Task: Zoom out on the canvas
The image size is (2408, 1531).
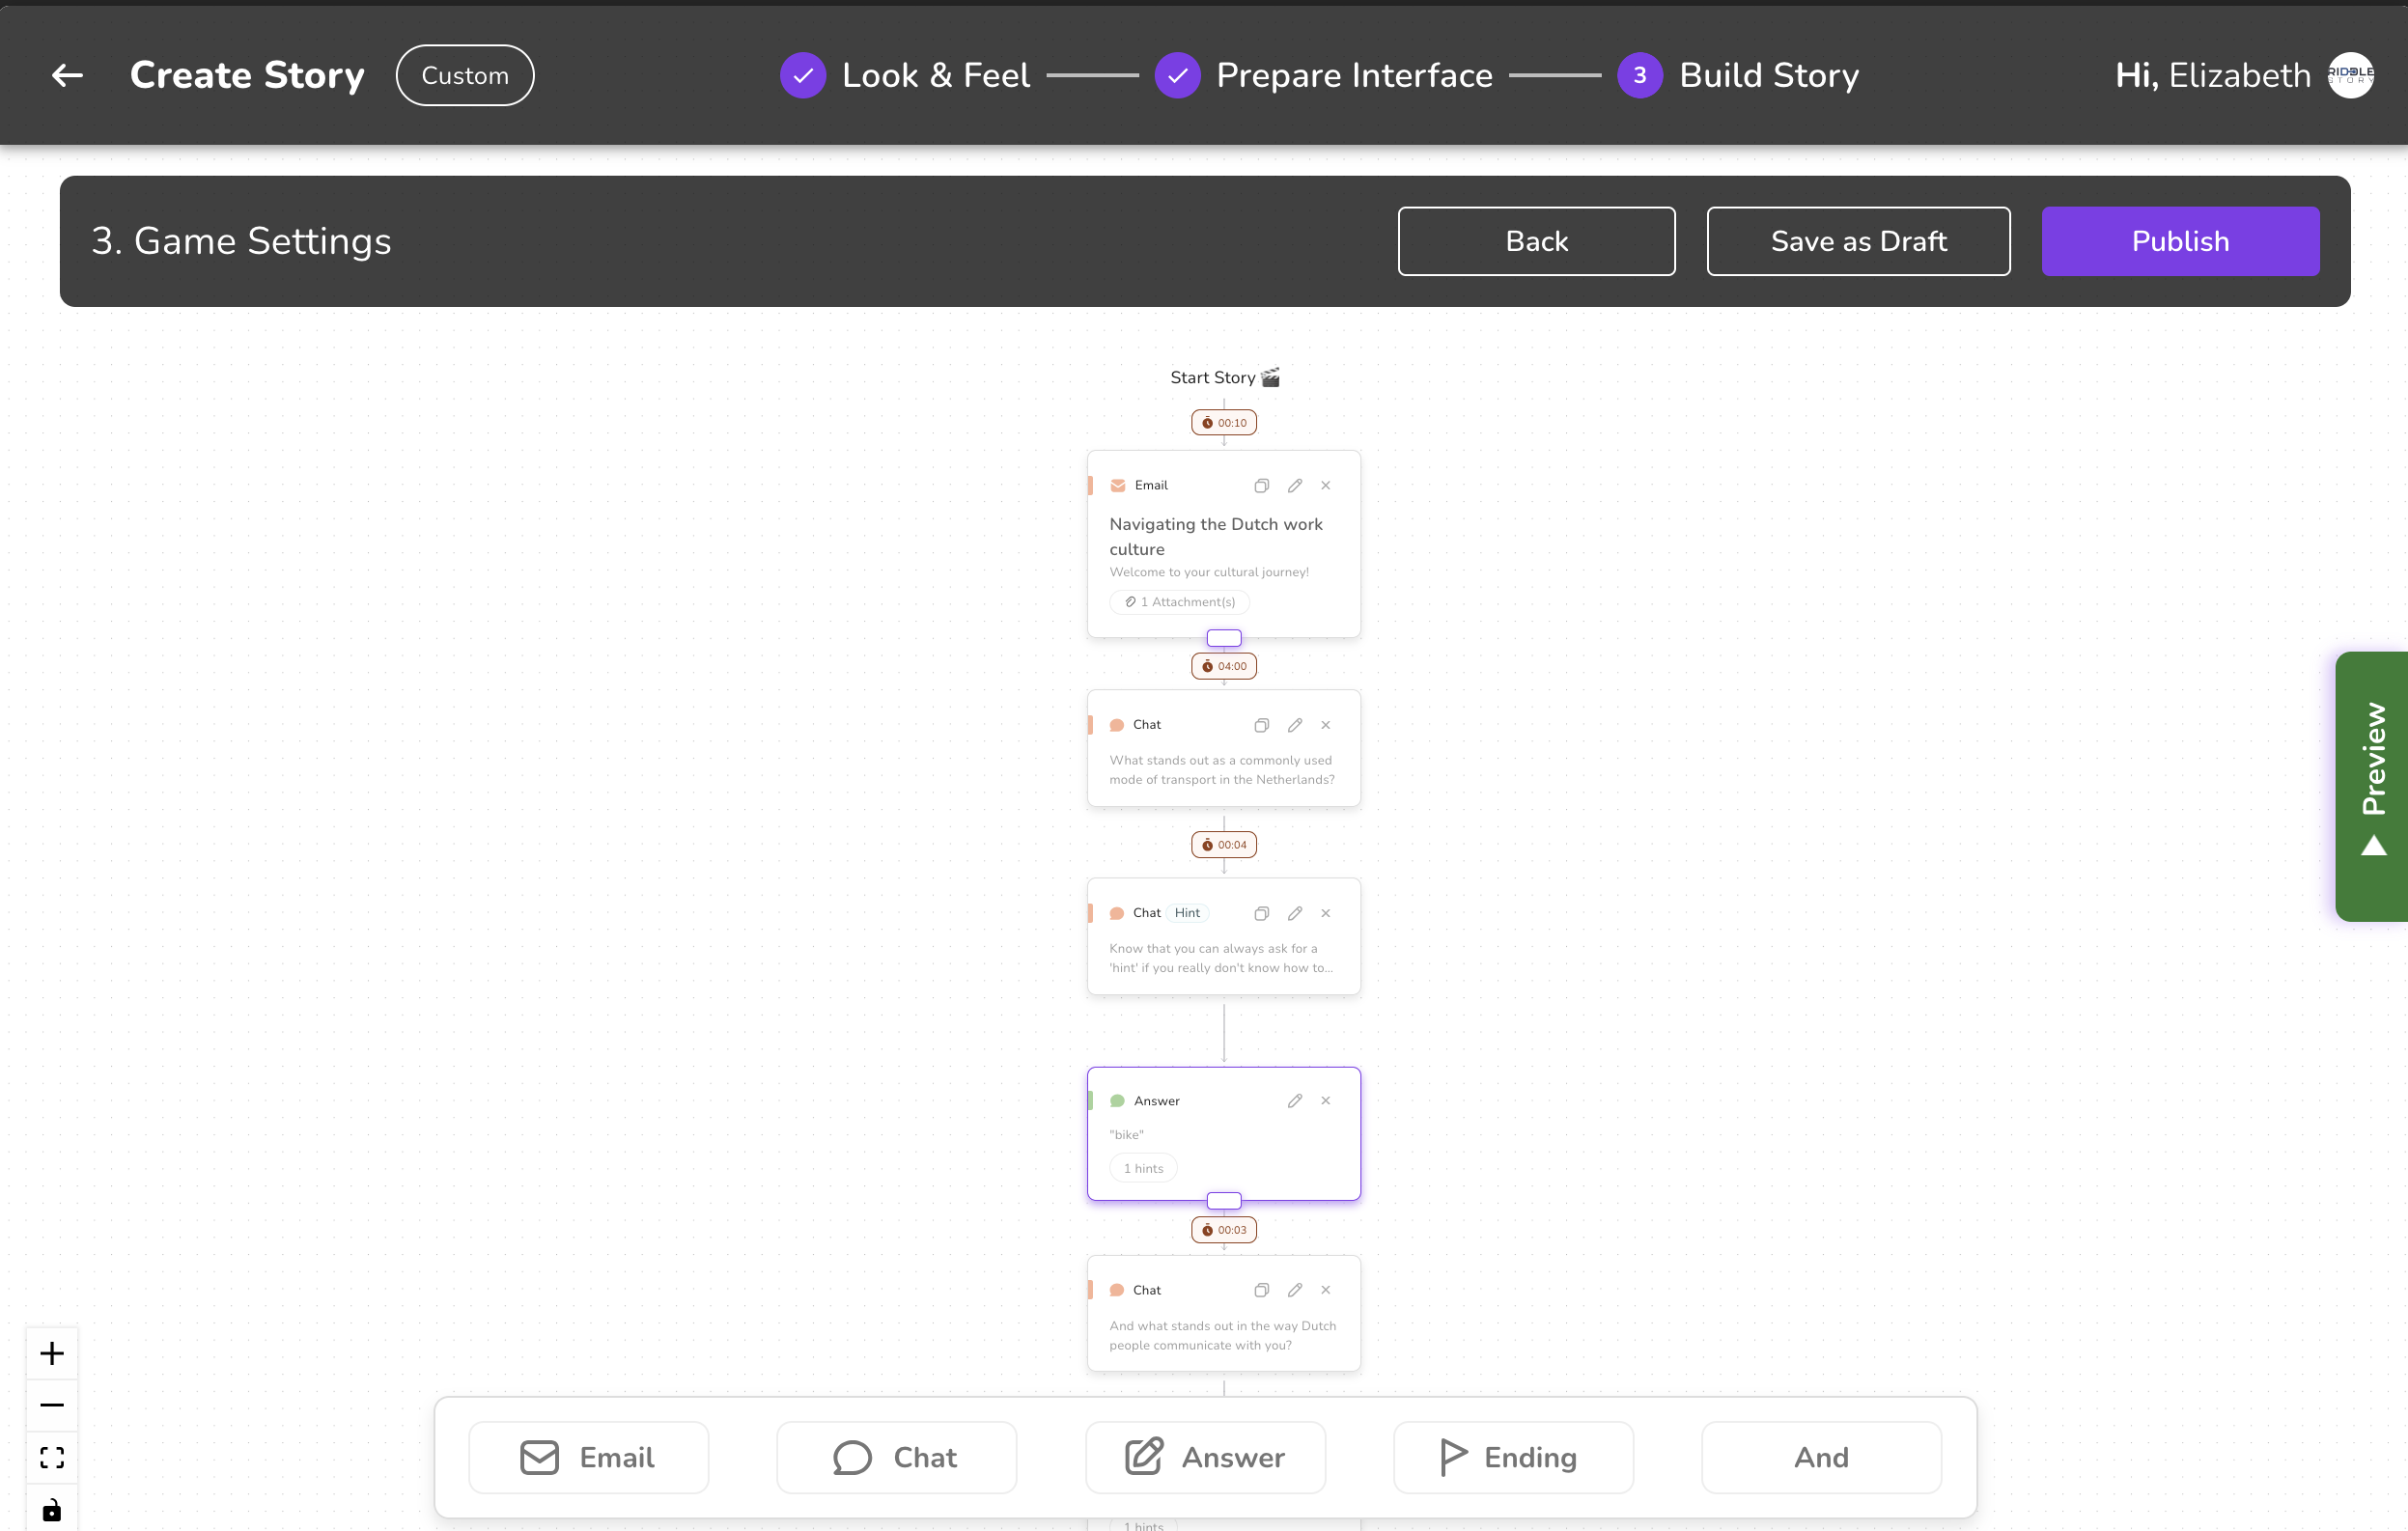Action: (x=52, y=1405)
